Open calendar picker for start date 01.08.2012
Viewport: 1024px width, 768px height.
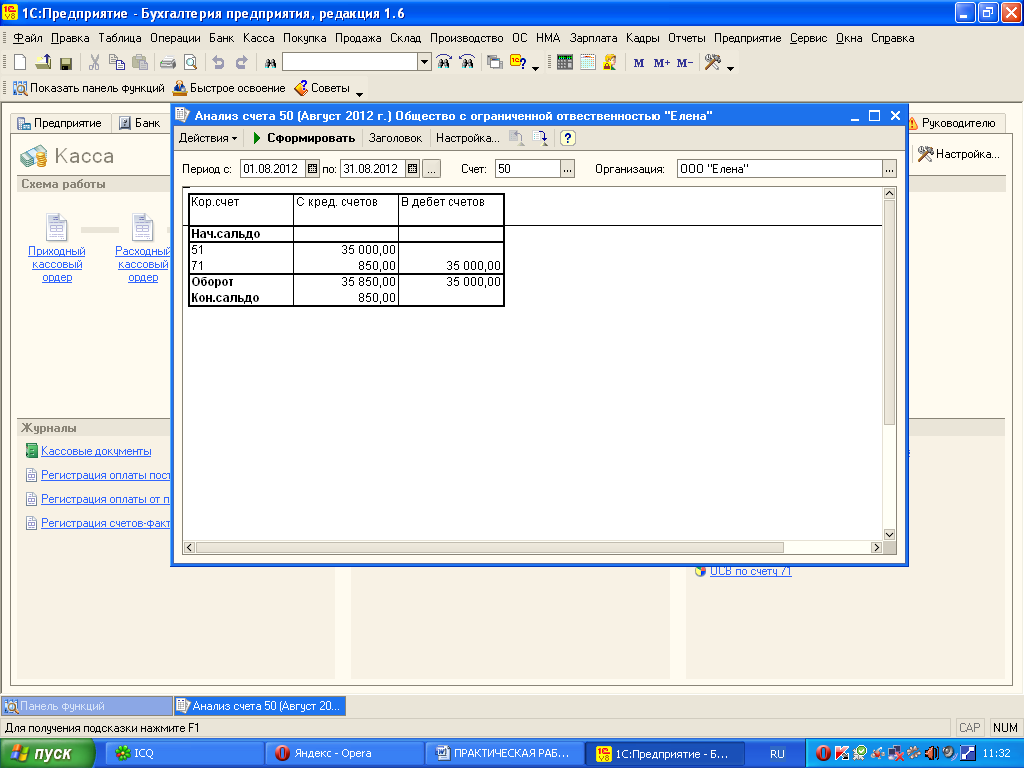coord(313,168)
